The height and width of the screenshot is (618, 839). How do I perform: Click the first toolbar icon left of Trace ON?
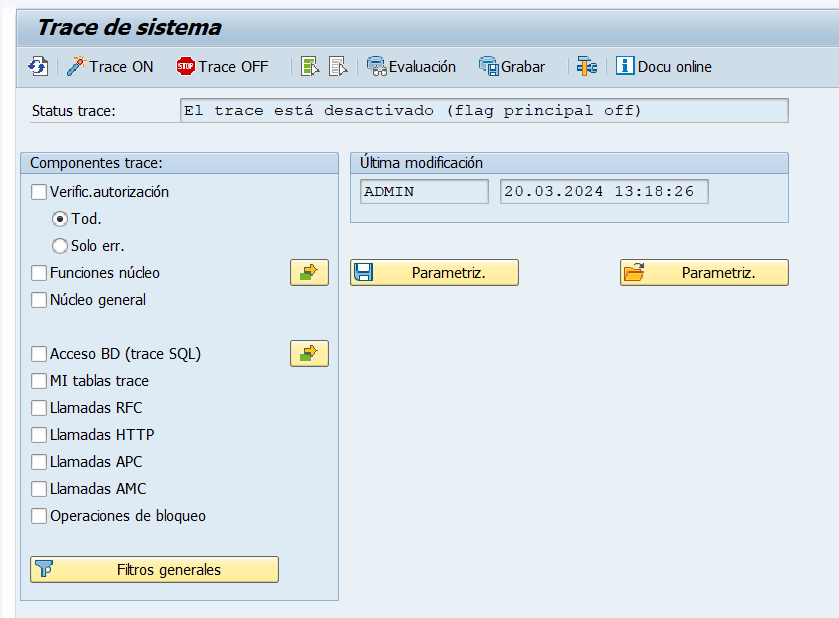click(x=38, y=67)
